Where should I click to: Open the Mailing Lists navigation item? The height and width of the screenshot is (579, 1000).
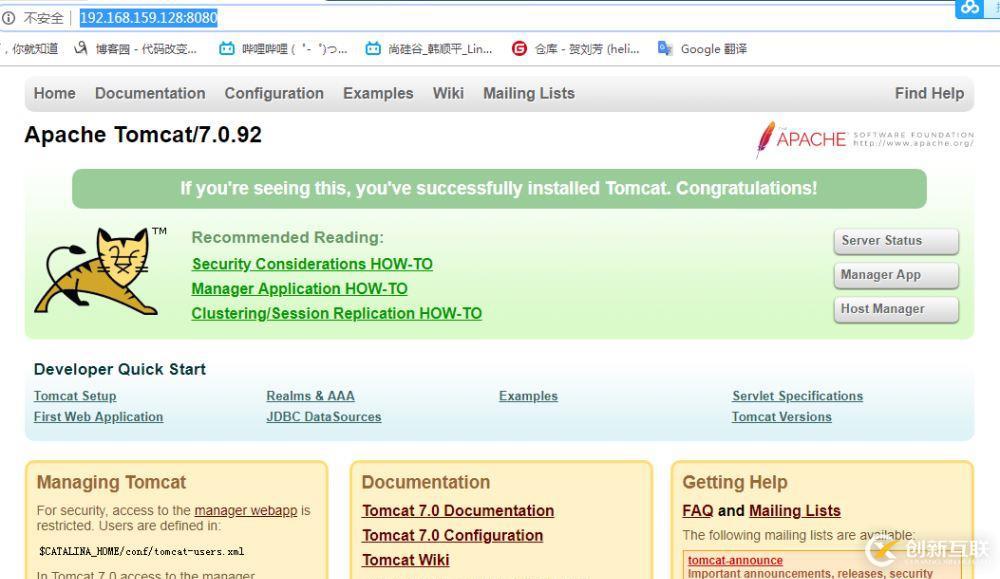[x=529, y=93]
